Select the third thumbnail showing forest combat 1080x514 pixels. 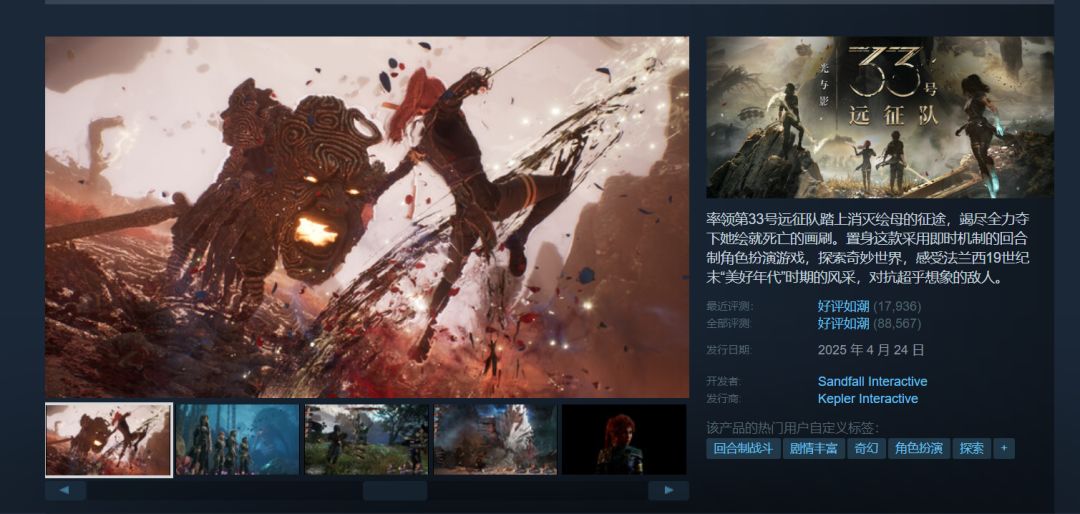click(366, 440)
